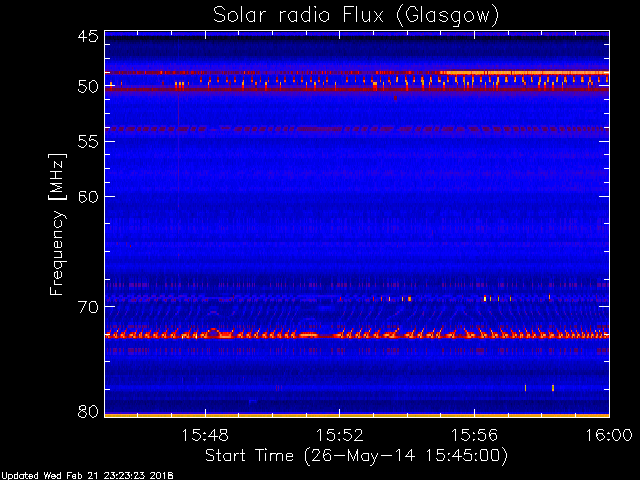Select the 50 frequency tick label
Viewport: 640px width, 480px height.
click(x=88, y=87)
